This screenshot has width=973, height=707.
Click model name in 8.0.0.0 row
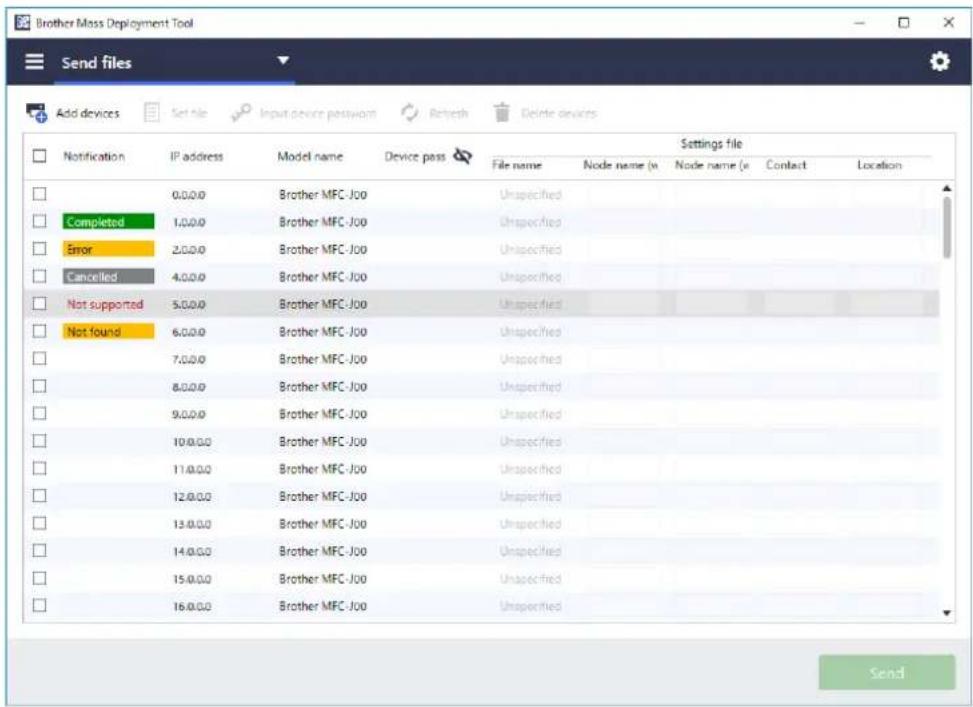pos(323,387)
